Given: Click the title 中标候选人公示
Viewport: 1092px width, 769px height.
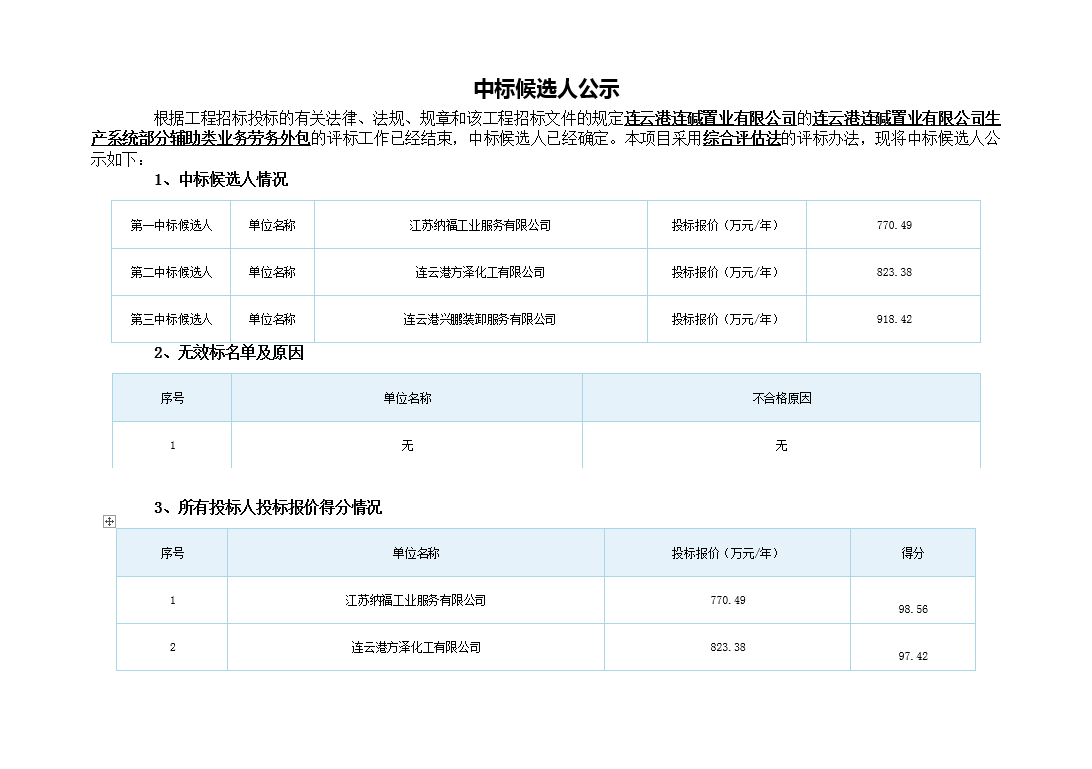Looking at the screenshot, I should click(546, 88).
